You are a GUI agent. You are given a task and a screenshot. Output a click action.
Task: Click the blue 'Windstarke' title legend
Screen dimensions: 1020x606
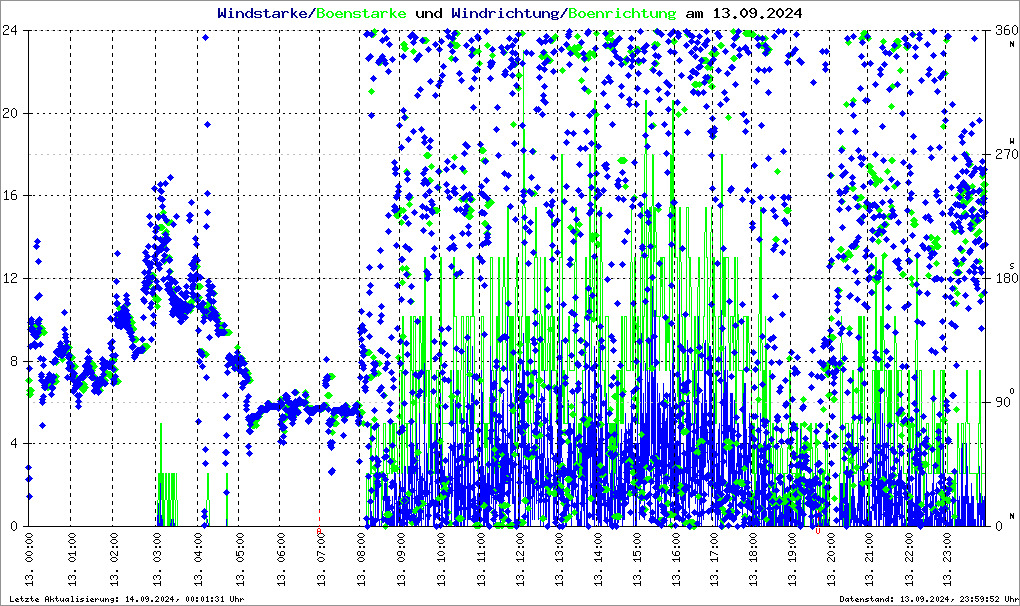pos(262,13)
